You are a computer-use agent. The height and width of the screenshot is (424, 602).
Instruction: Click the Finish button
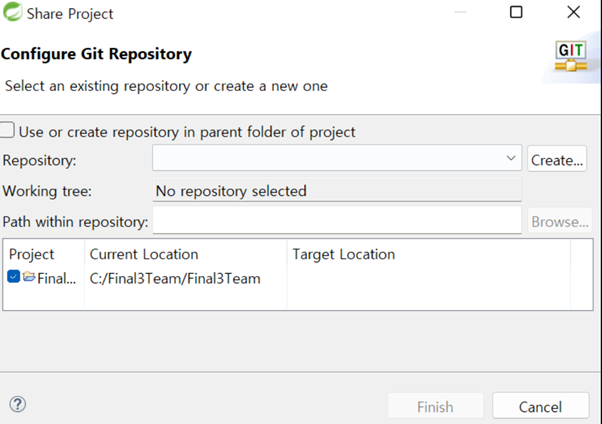pos(435,406)
